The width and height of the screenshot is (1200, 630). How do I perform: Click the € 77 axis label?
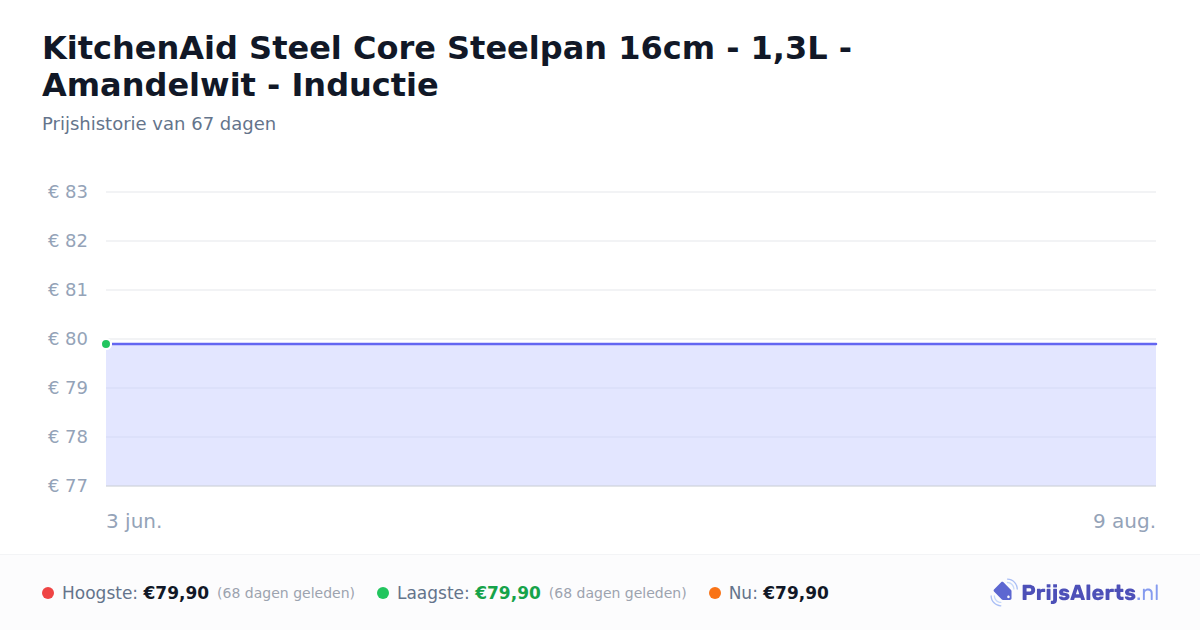[68, 486]
